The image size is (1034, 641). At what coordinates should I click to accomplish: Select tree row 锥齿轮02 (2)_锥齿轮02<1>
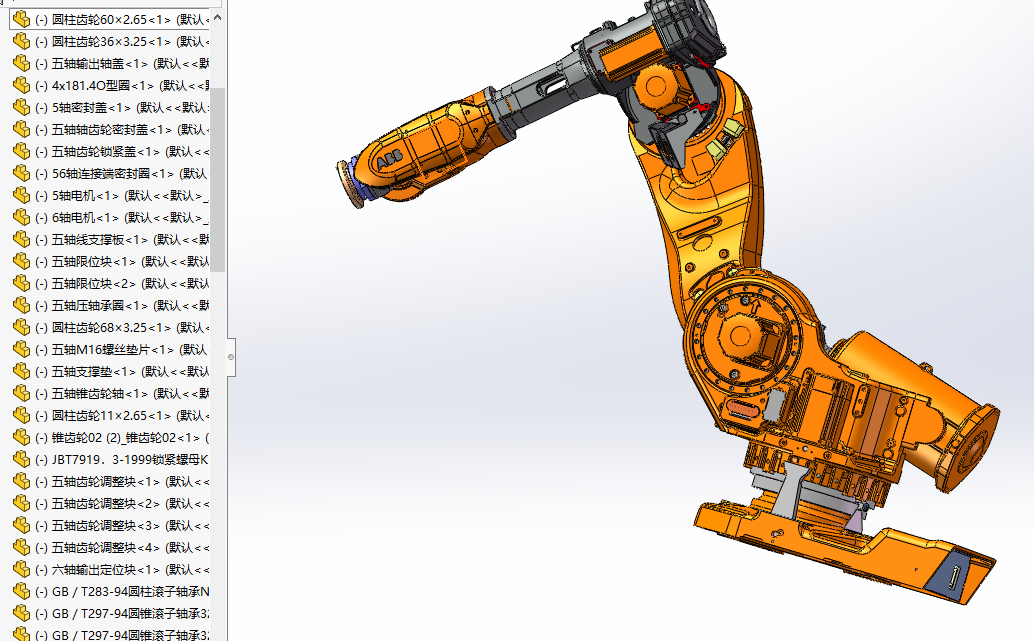110,438
